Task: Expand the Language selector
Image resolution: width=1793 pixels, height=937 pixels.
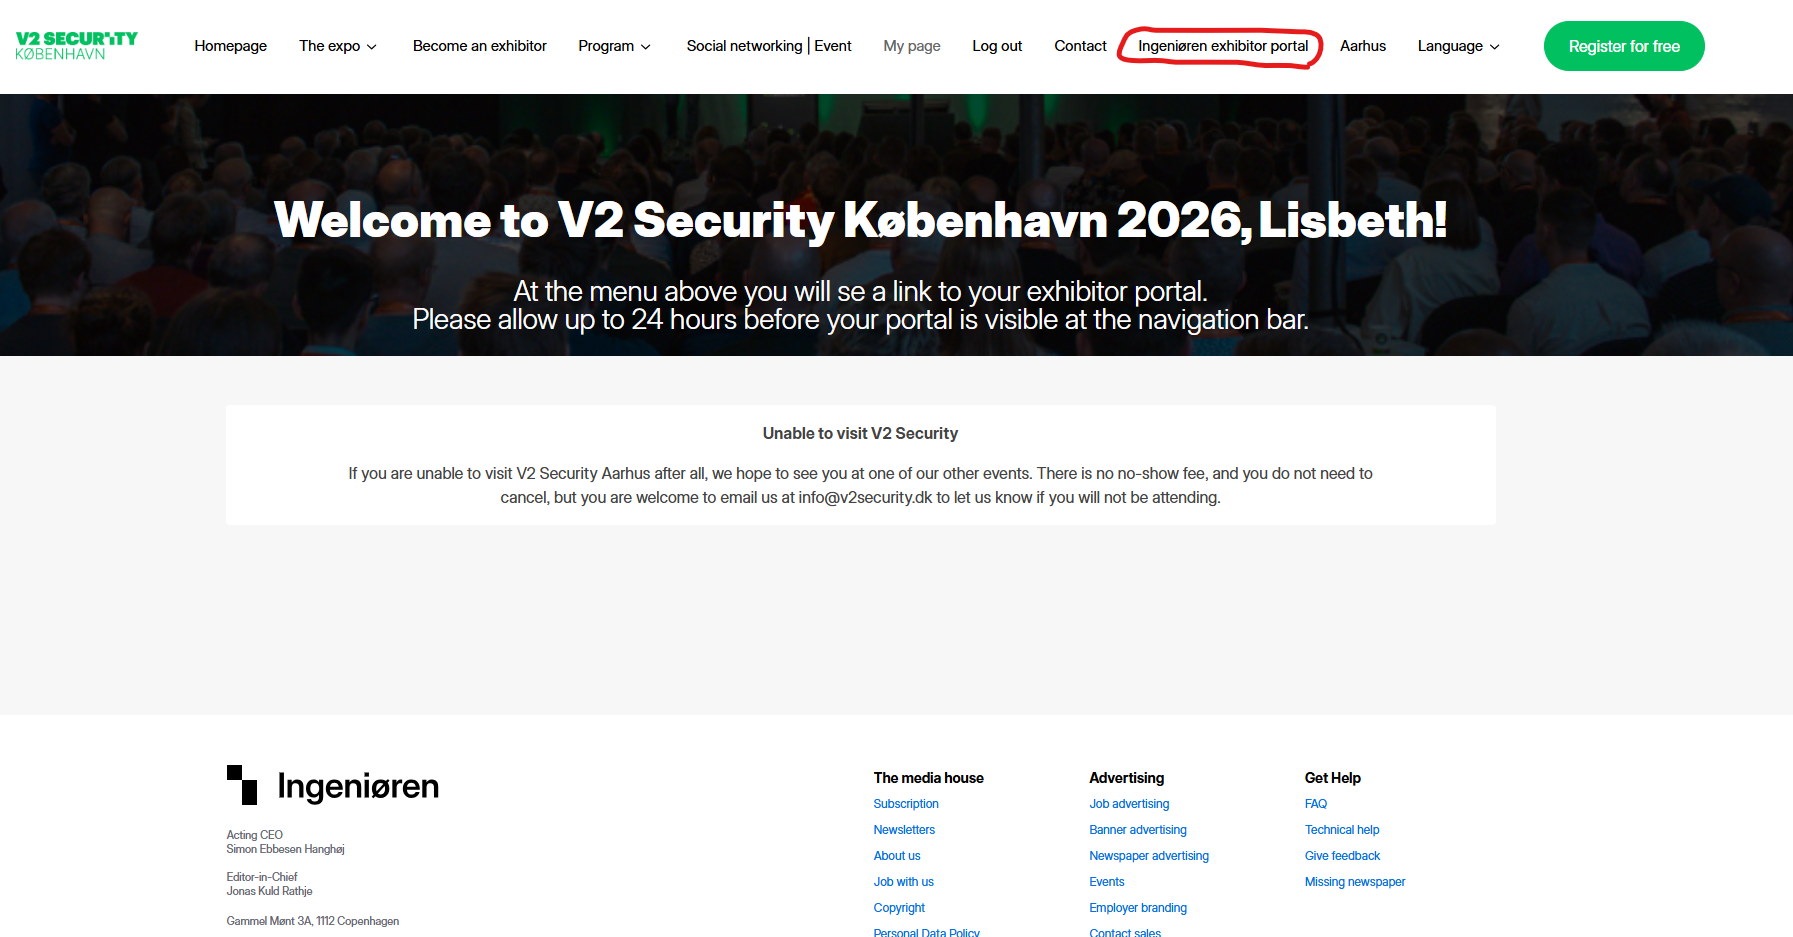Action: coord(1458,46)
